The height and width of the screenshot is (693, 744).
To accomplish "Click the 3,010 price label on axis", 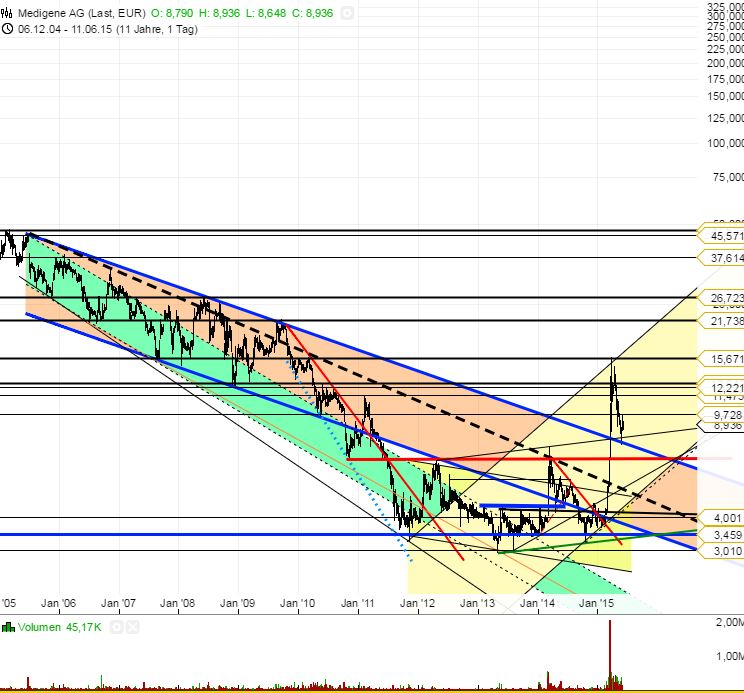I will click(x=726, y=551).
